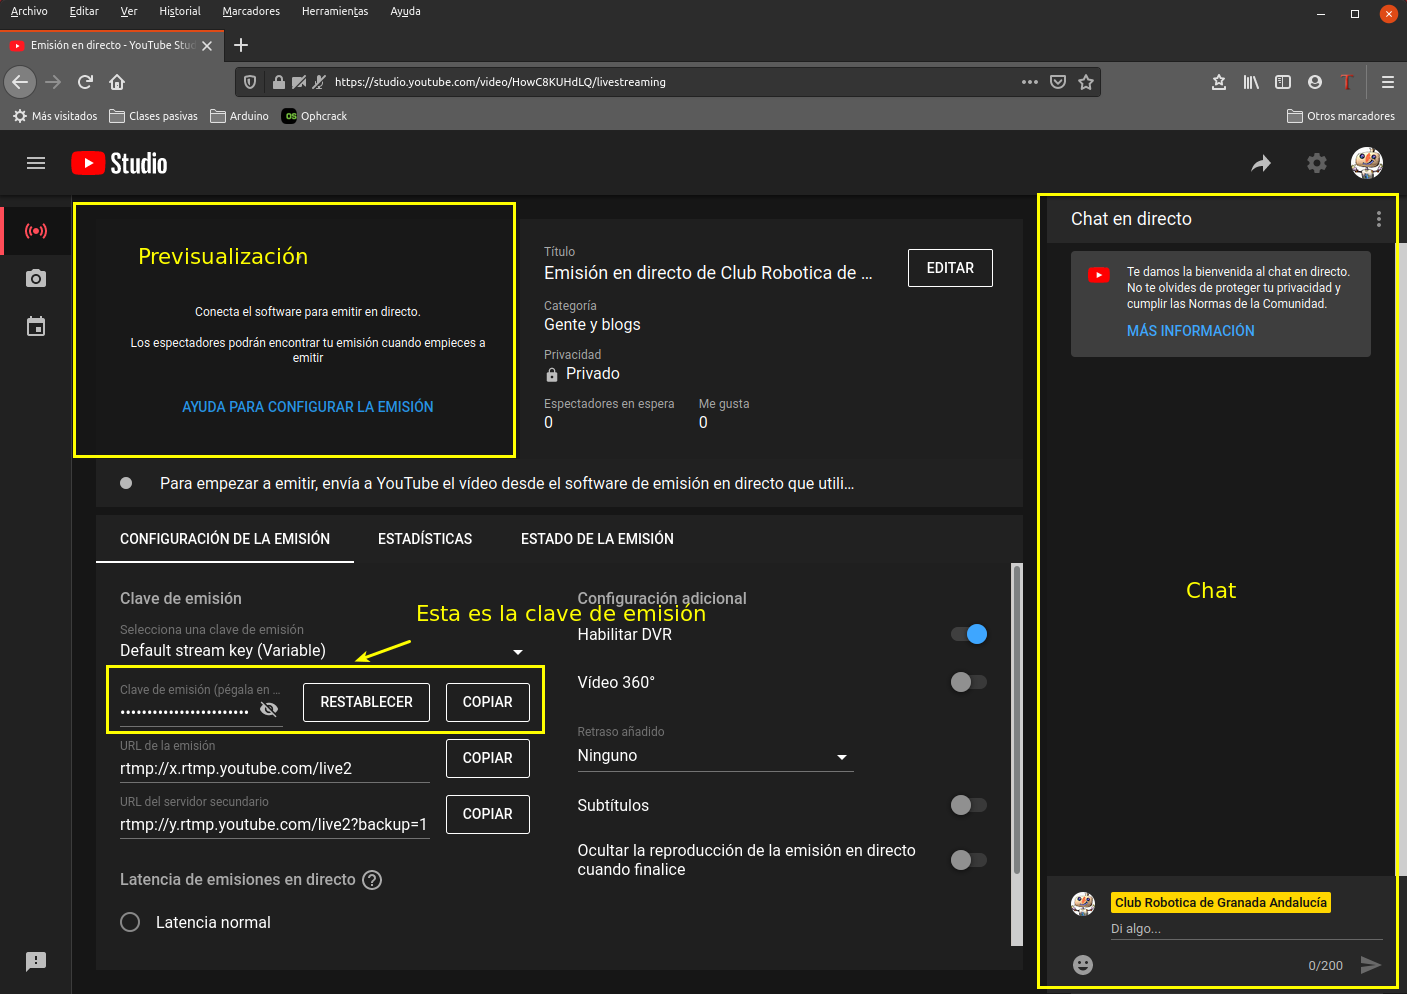
Task: Switch to Estado de la emisión tab
Action: click(597, 539)
